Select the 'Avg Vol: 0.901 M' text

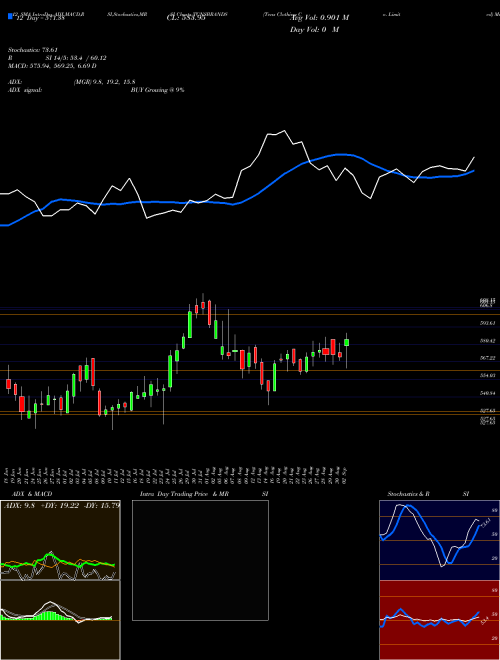(x=319, y=18)
